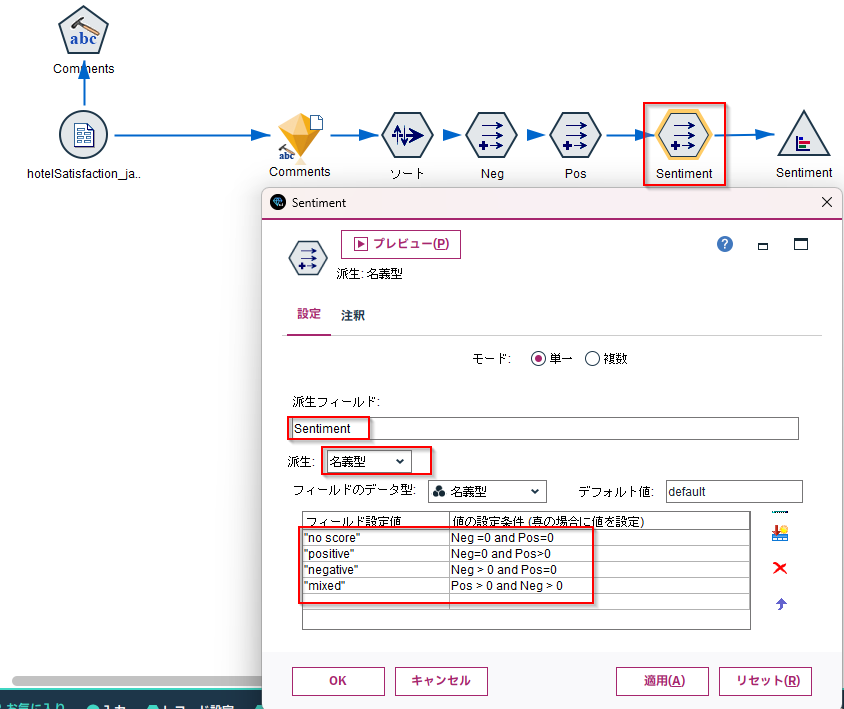This screenshot has width=844, height=709.
Task: Click the OK button
Action: [x=338, y=681]
